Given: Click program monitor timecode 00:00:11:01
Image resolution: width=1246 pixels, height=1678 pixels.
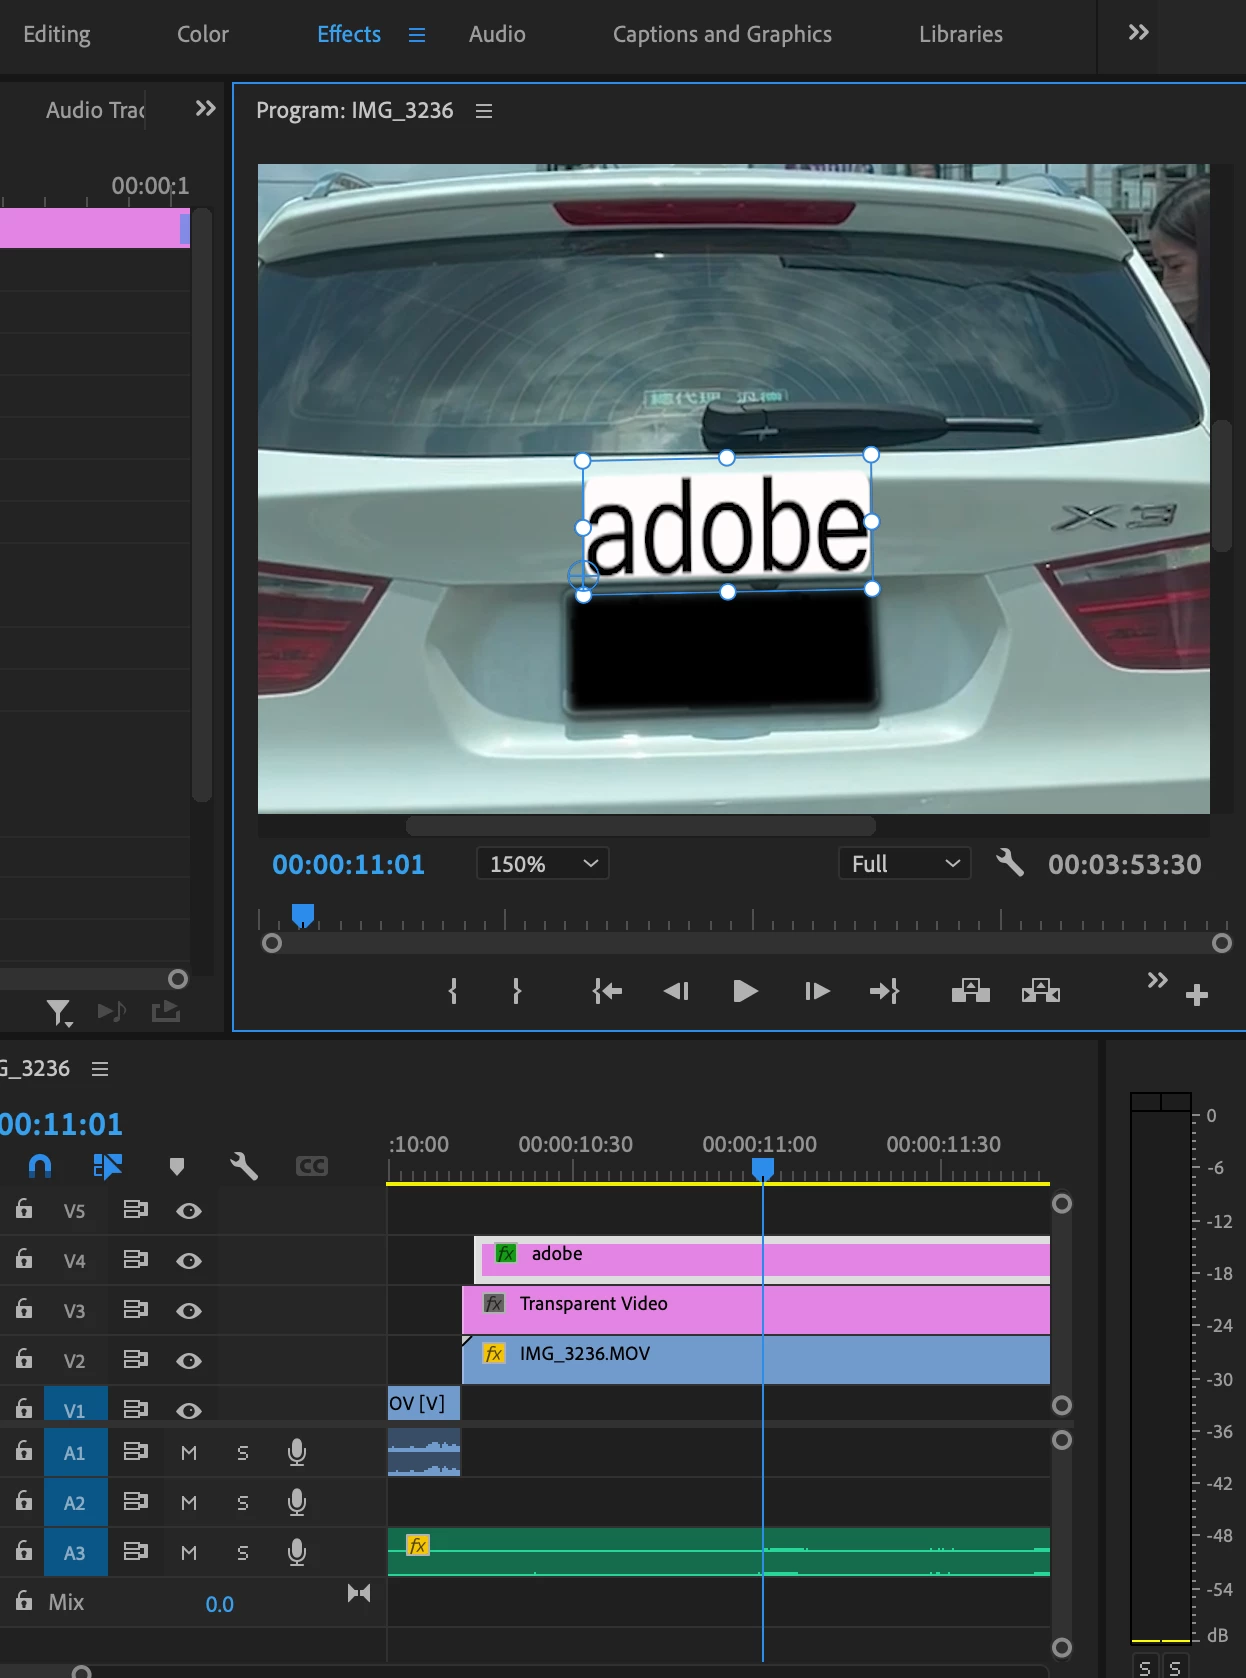Looking at the screenshot, I should 348,865.
